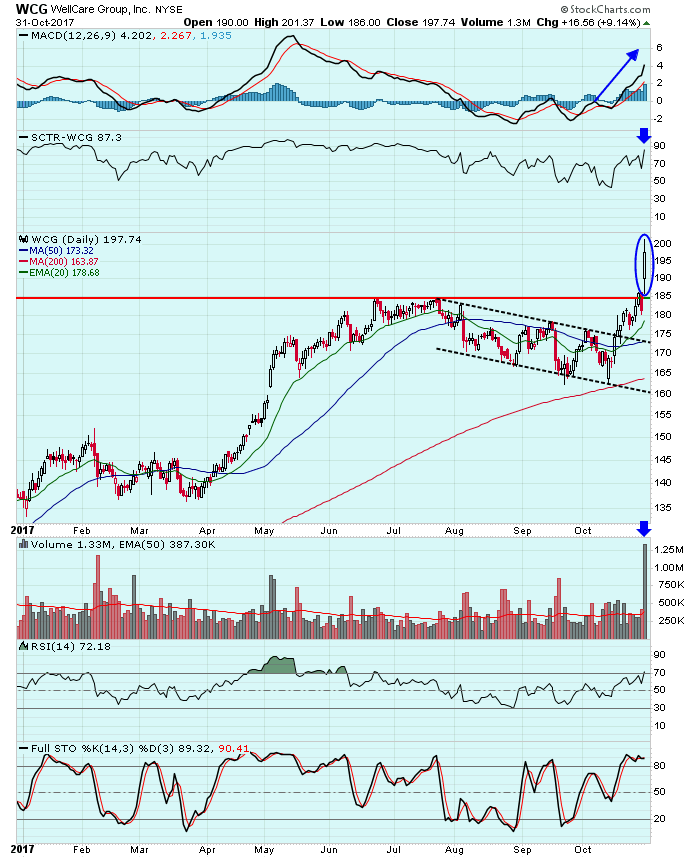Image resolution: width=700 pixels, height=858 pixels.
Task: Click the blue MACD histogram value 1.935
Action: [x=216, y=36]
